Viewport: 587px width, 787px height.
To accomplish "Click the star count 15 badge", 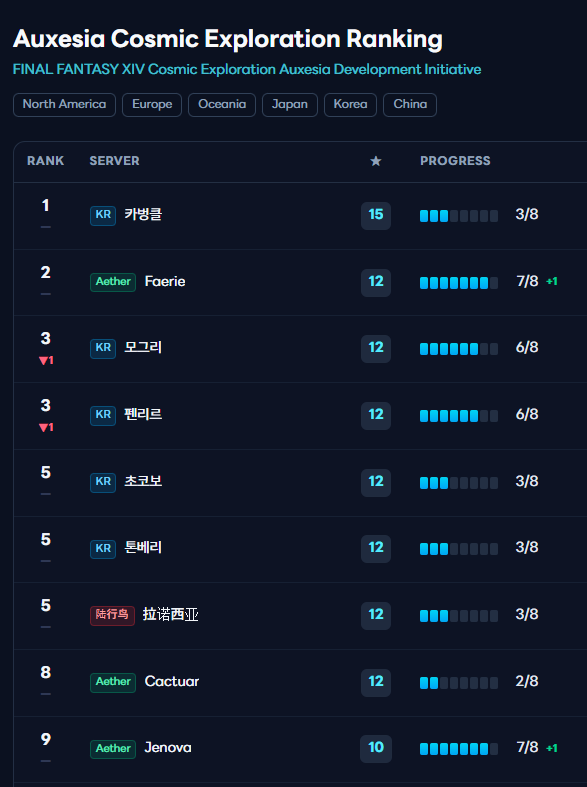I will click(376, 215).
